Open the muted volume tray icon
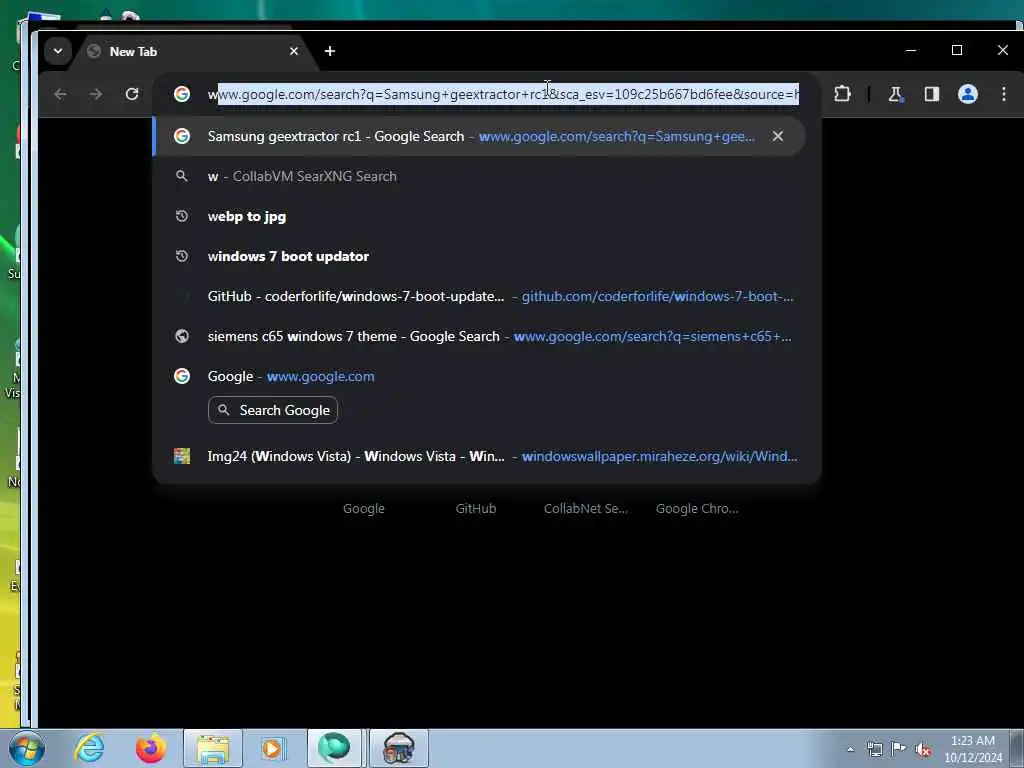1024x768 pixels. tap(923, 749)
